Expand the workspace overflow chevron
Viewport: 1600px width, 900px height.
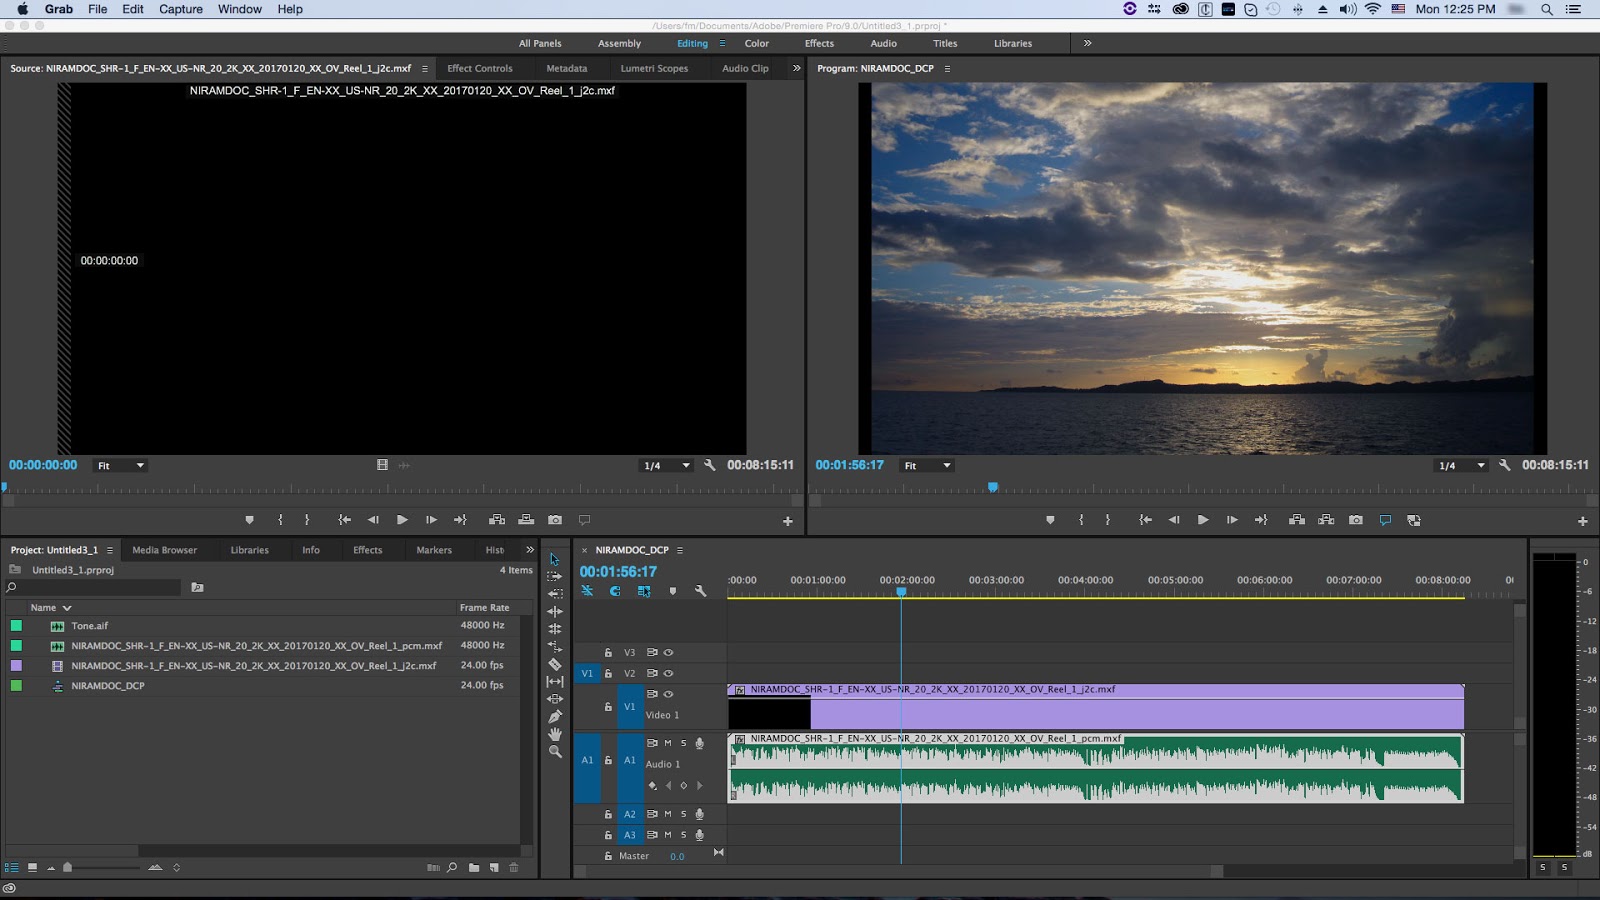coord(1087,43)
